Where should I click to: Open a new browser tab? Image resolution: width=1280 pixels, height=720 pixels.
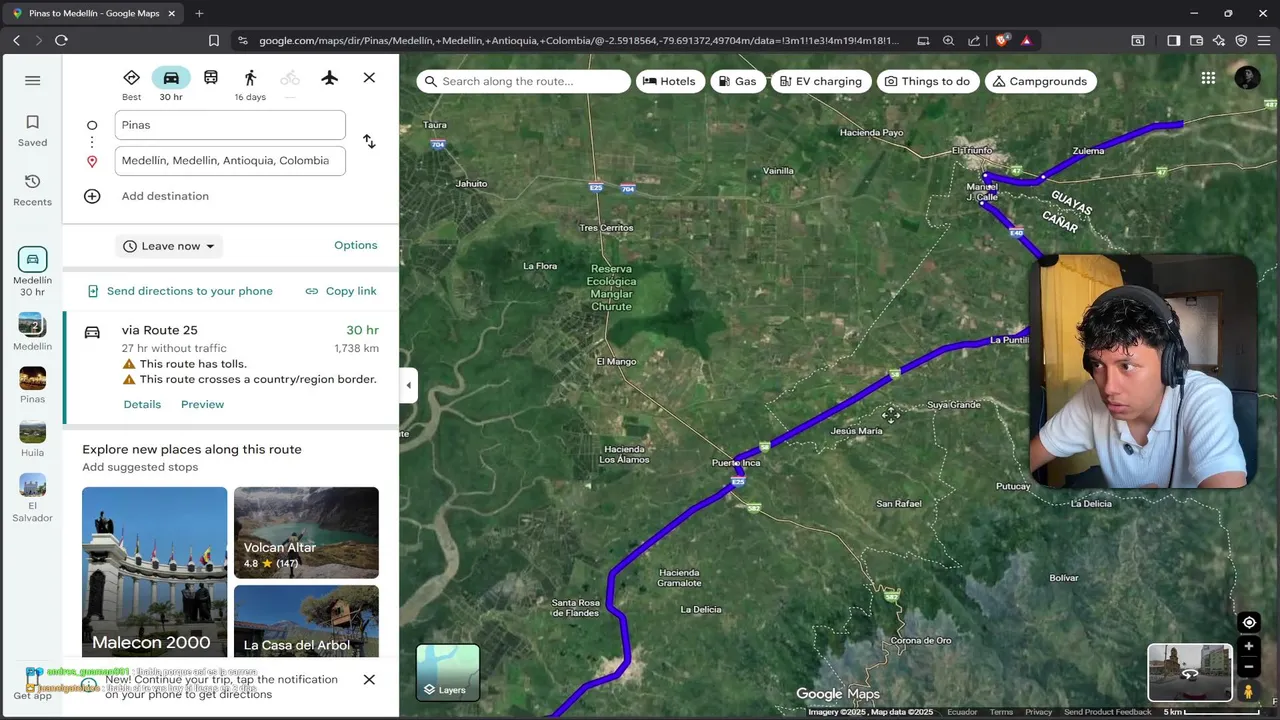pyautogui.click(x=199, y=13)
